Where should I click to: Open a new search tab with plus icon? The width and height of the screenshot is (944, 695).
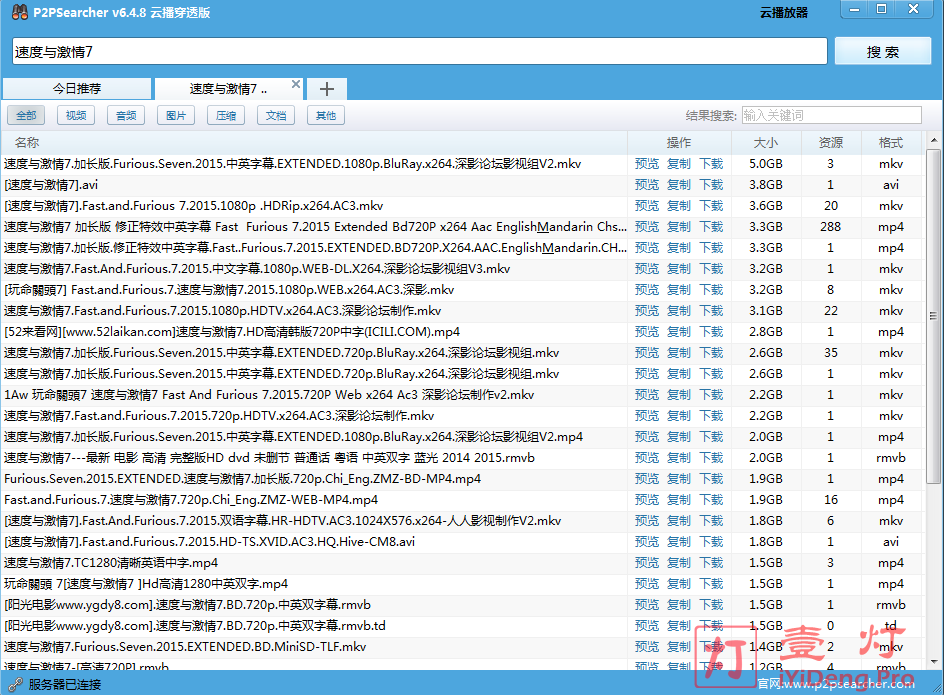pos(326,88)
